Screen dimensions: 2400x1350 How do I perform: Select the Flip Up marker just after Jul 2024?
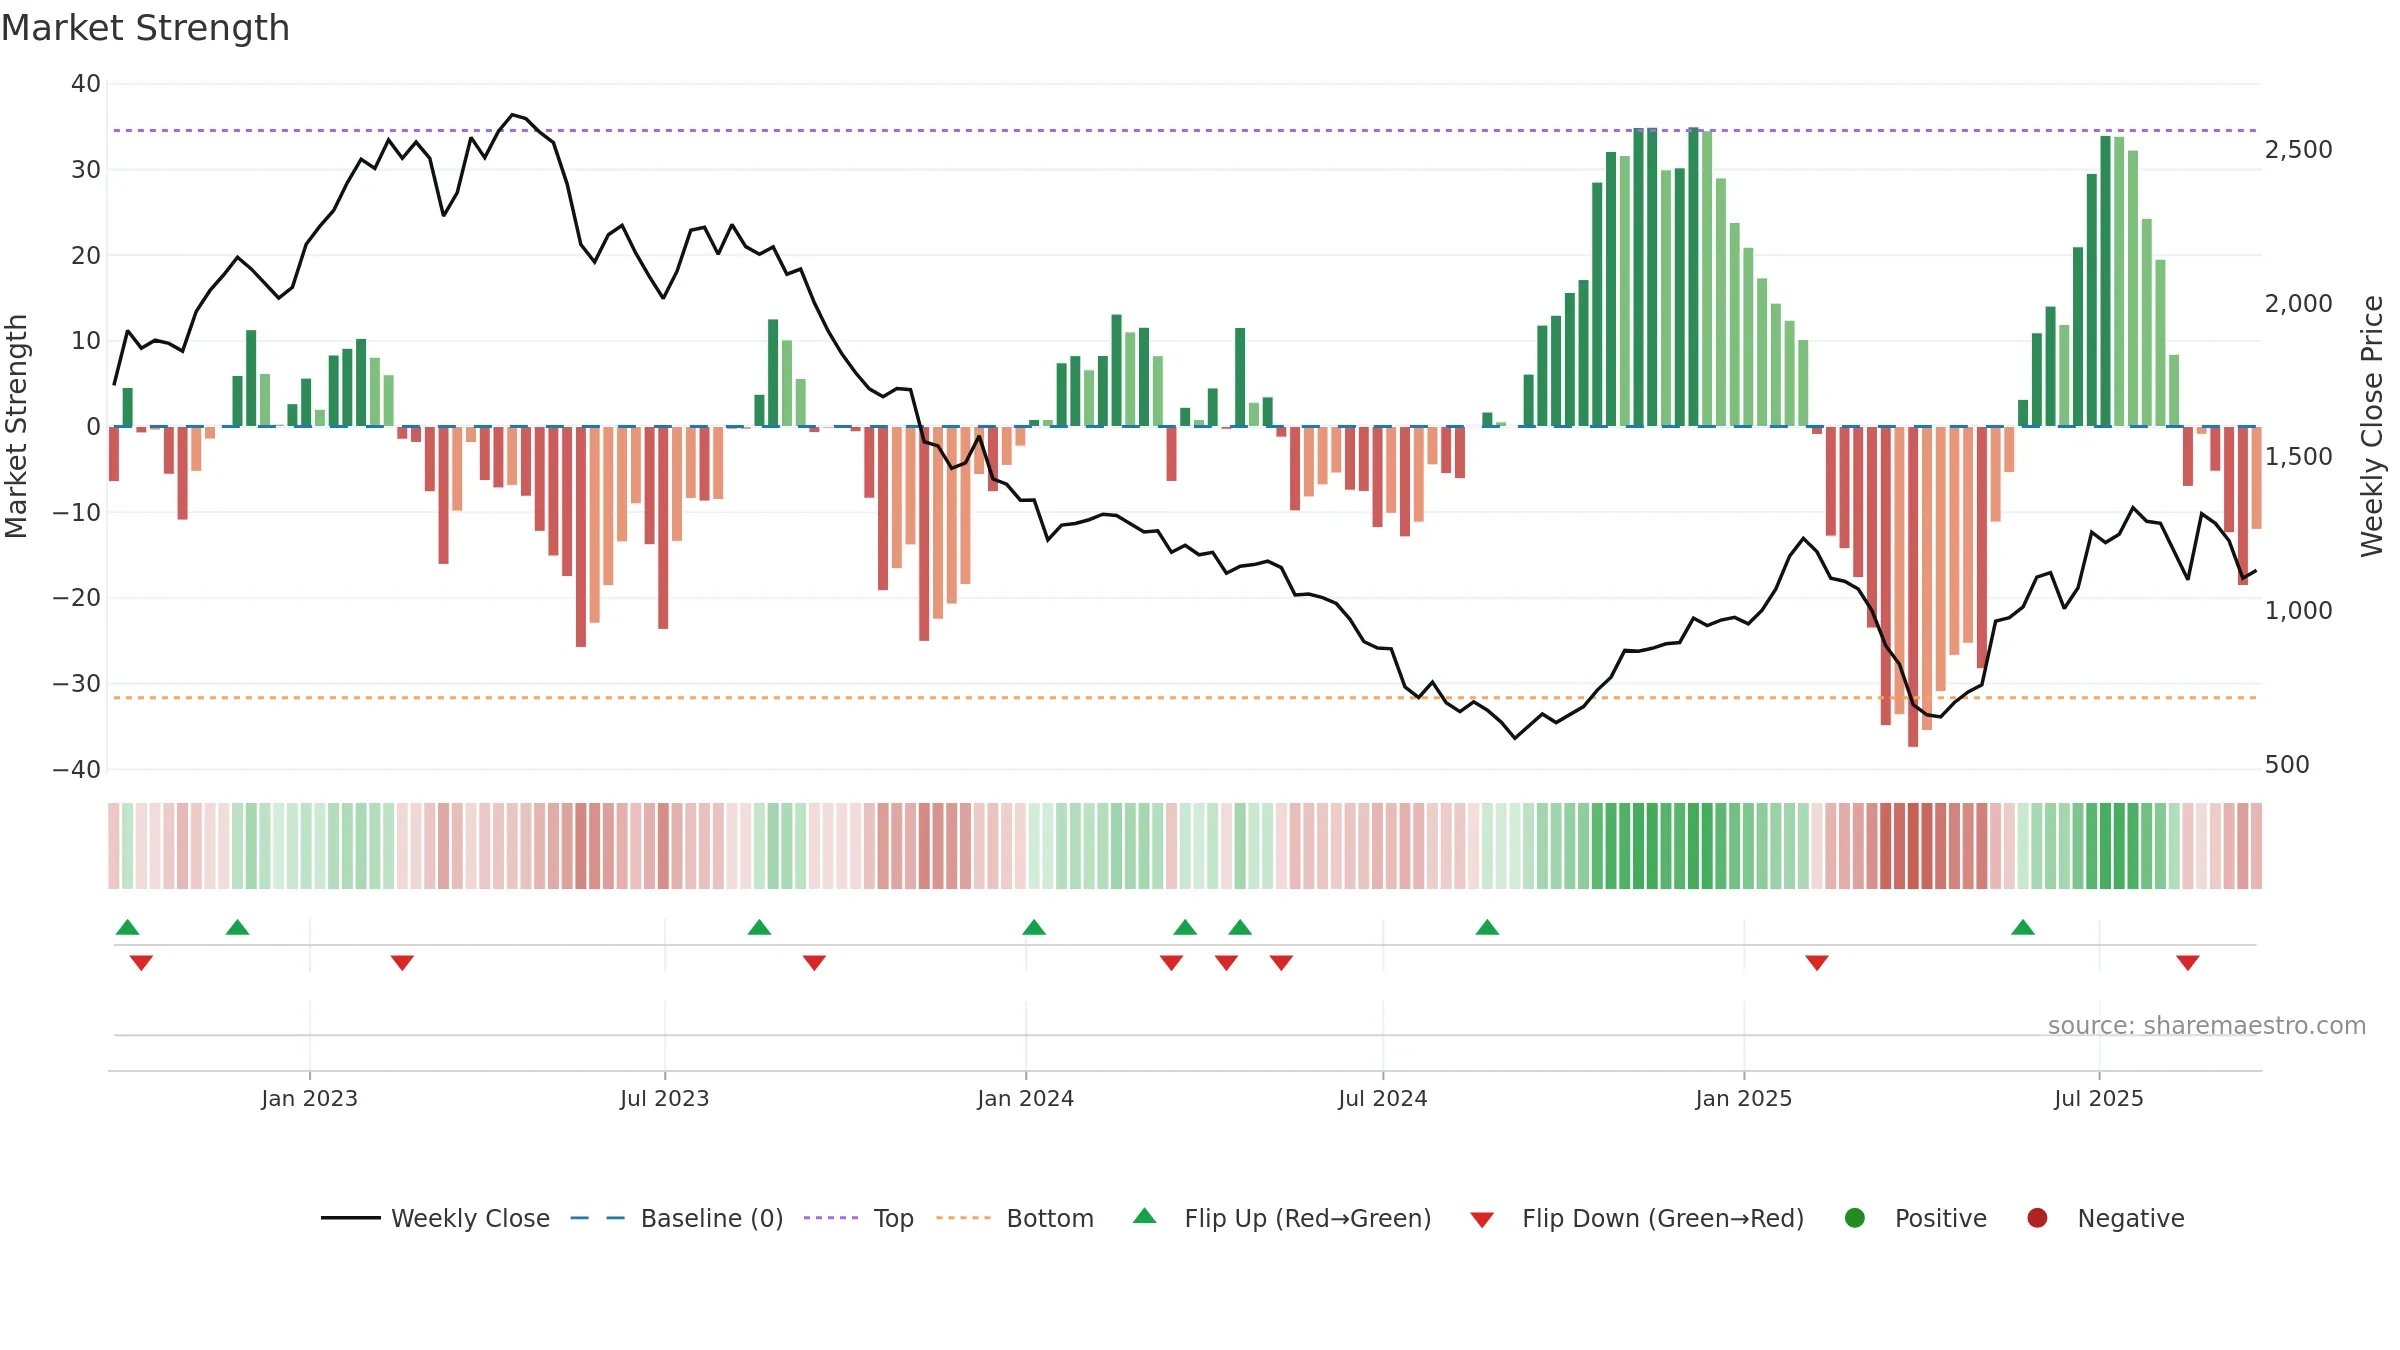coord(1487,927)
